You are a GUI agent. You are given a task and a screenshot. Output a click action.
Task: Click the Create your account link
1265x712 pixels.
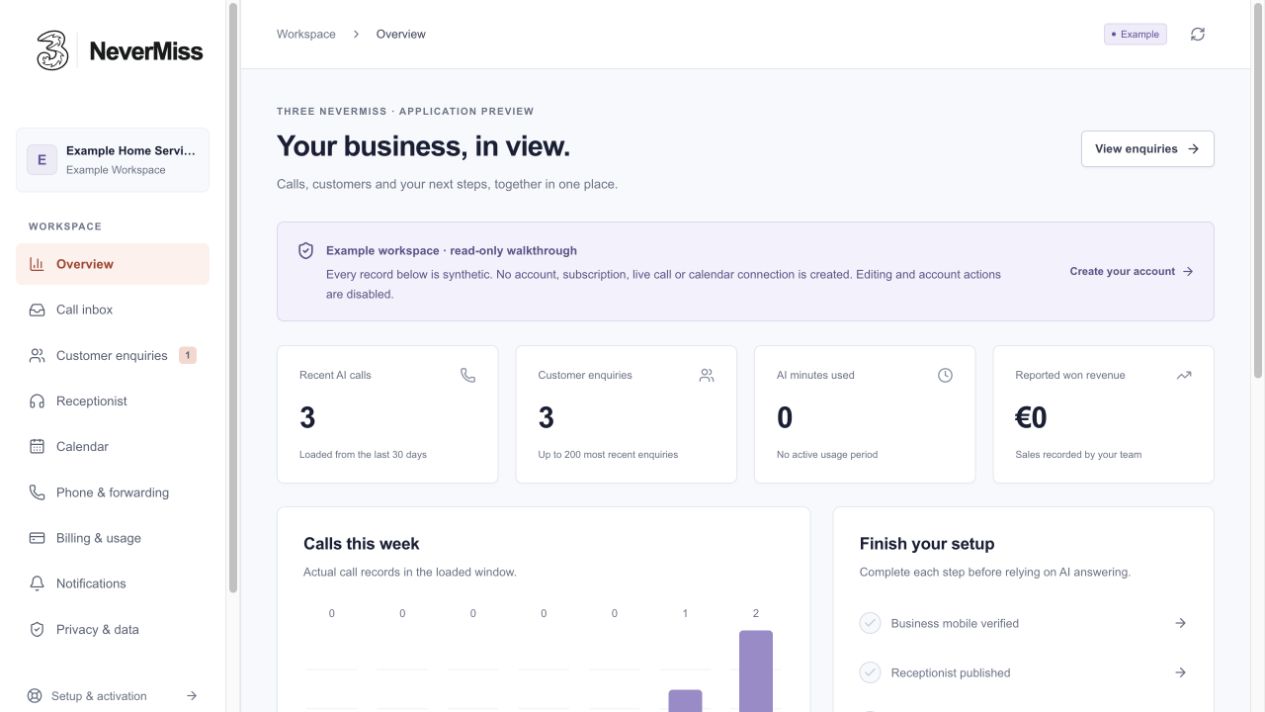1131,271
